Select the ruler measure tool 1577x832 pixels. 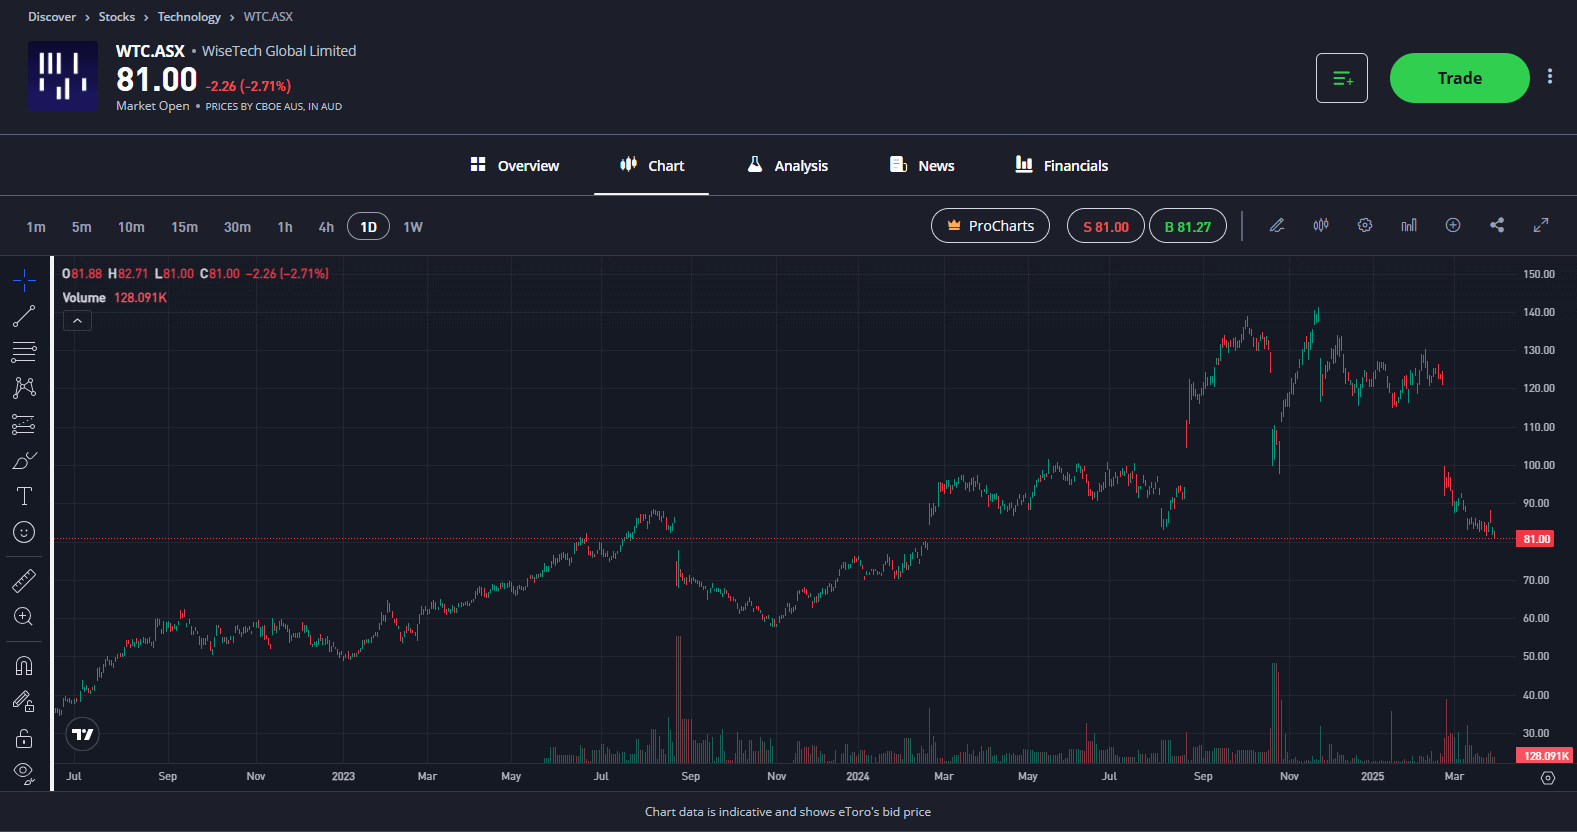[x=24, y=580]
